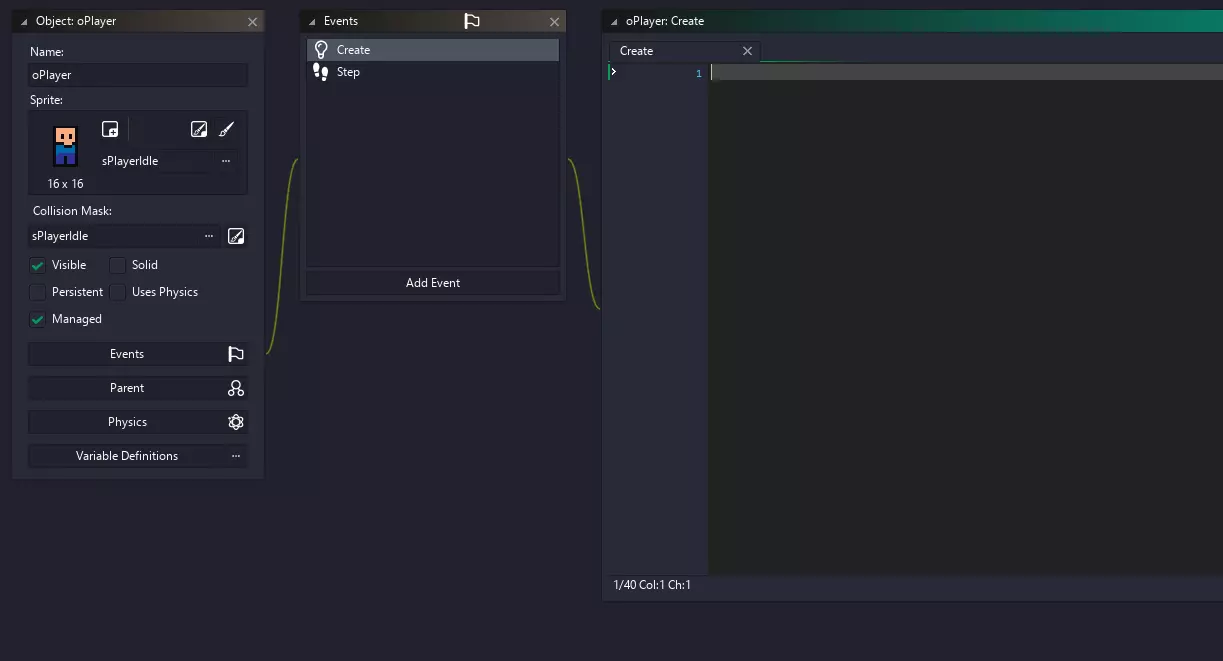The image size is (1223, 661).
Task: Open Collision Mask selector ellipsis button
Action: (208, 236)
